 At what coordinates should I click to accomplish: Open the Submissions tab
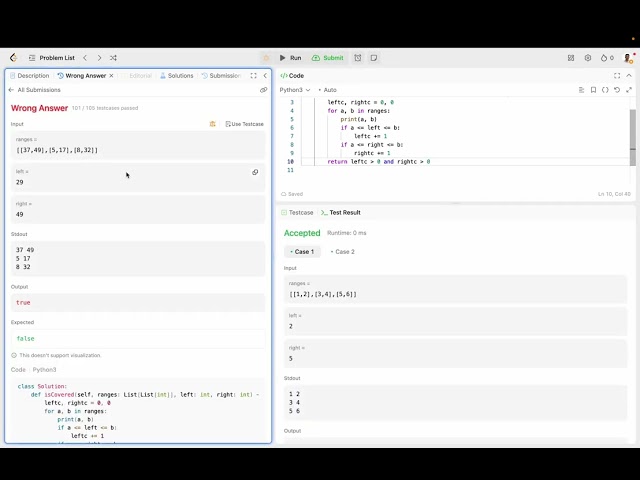(x=221, y=76)
